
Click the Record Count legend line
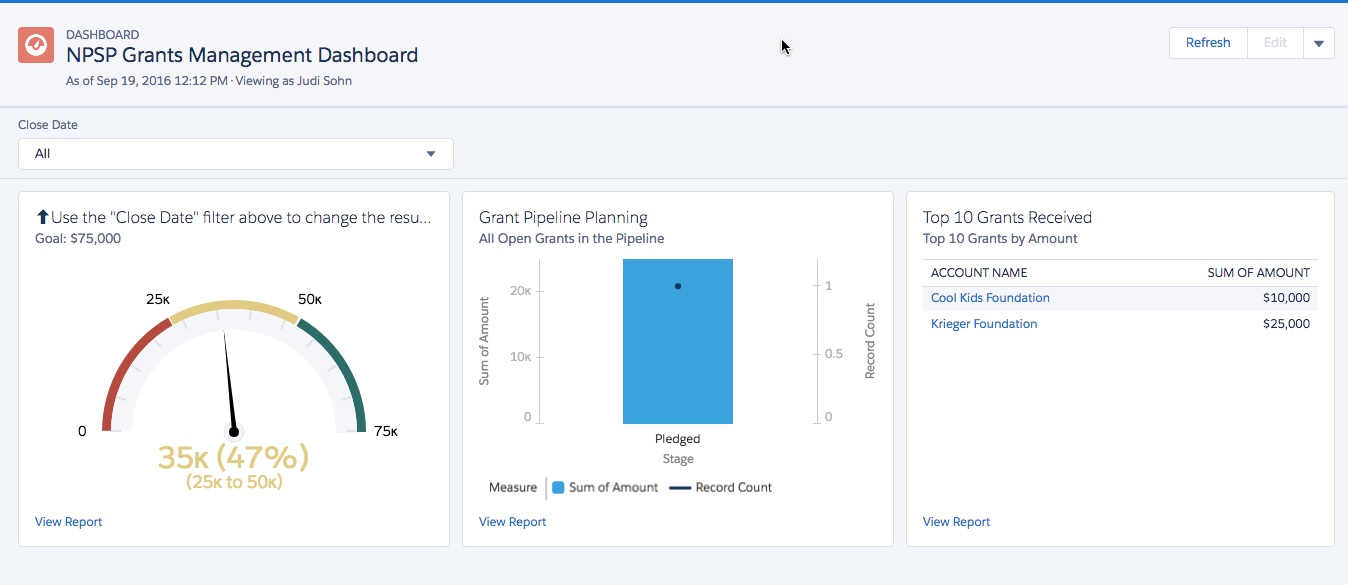[x=680, y=488]
